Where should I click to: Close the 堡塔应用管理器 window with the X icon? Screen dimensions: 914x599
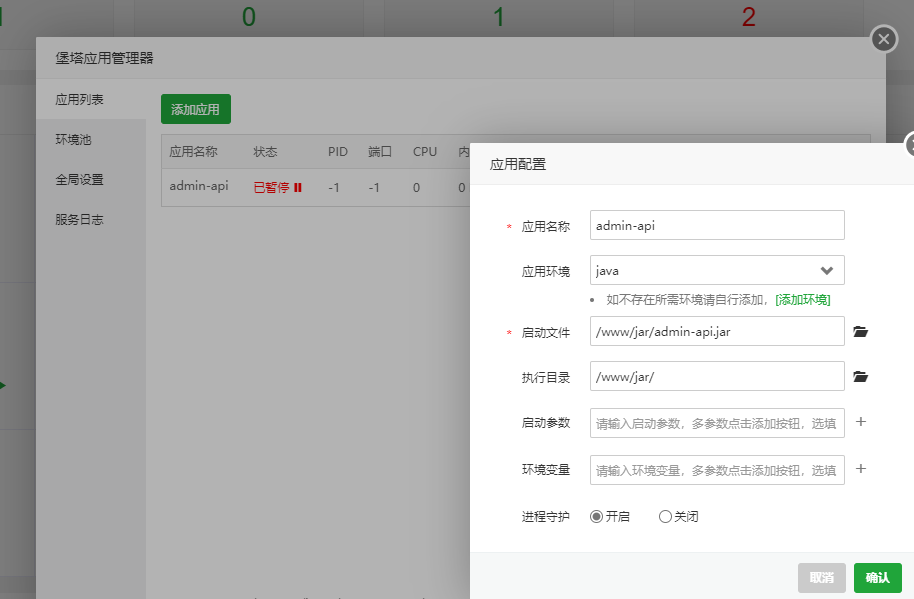pos(884,39)
